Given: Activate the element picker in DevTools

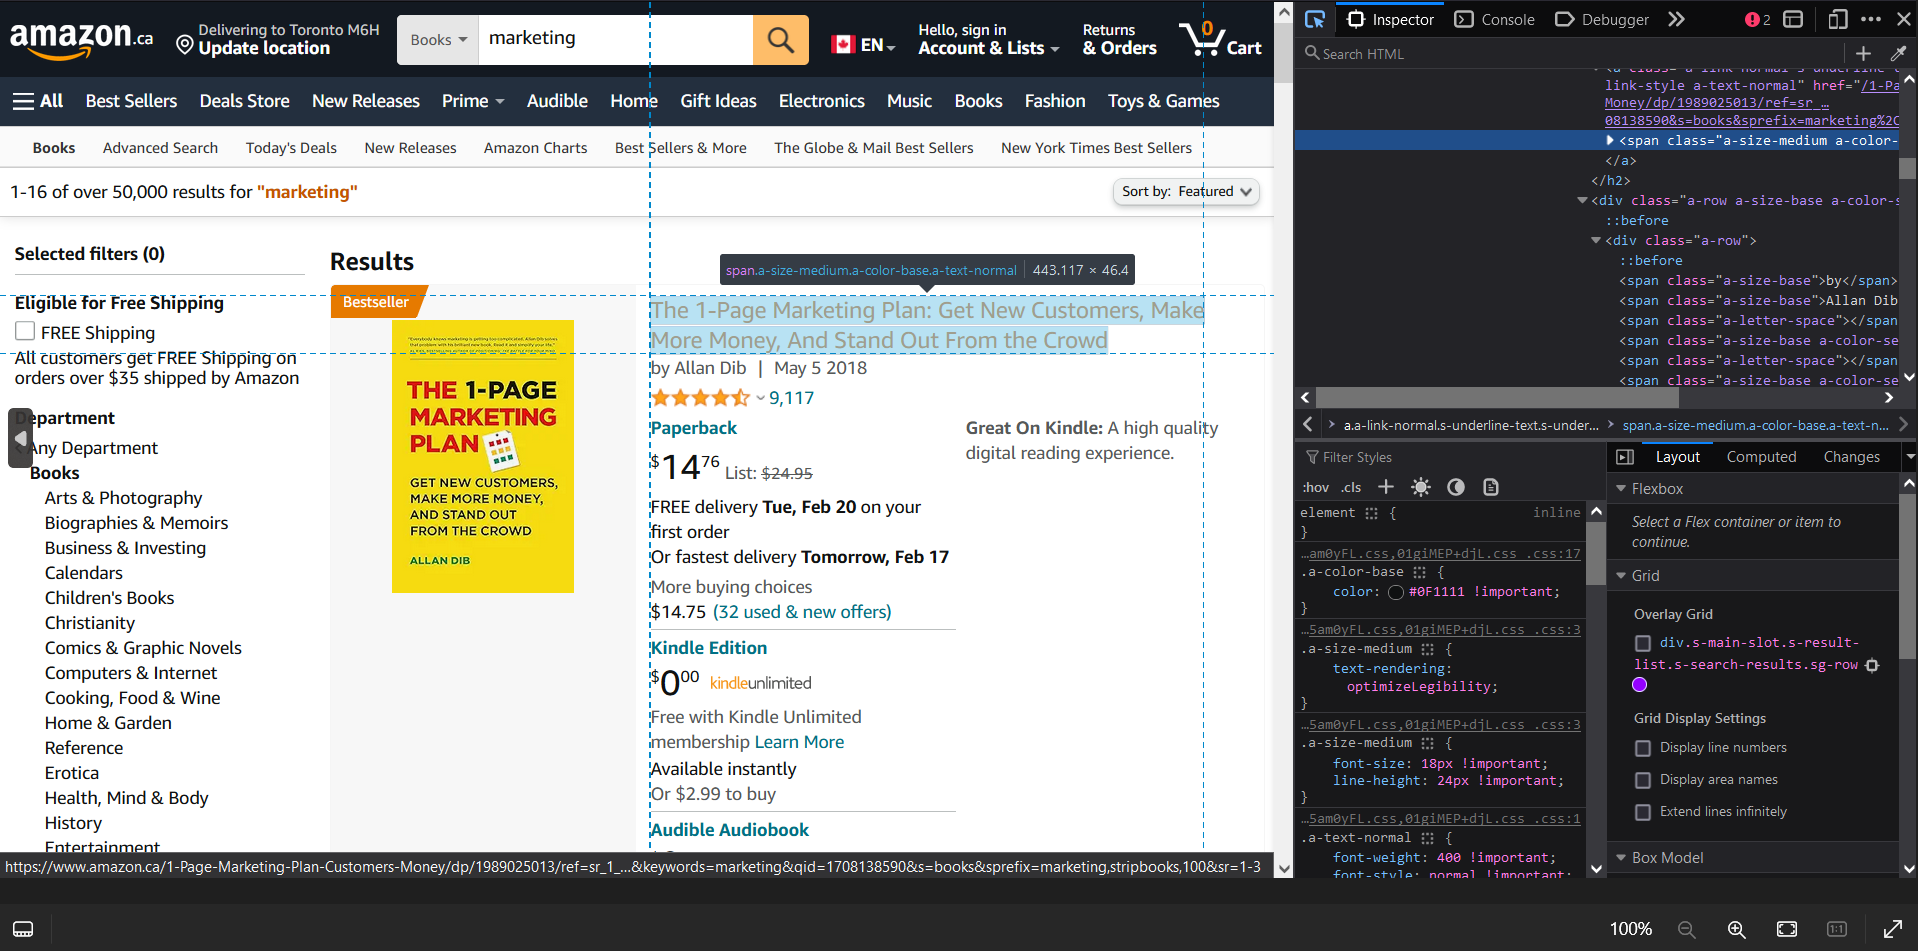Looking at the screenshot, I should 1315,19.
